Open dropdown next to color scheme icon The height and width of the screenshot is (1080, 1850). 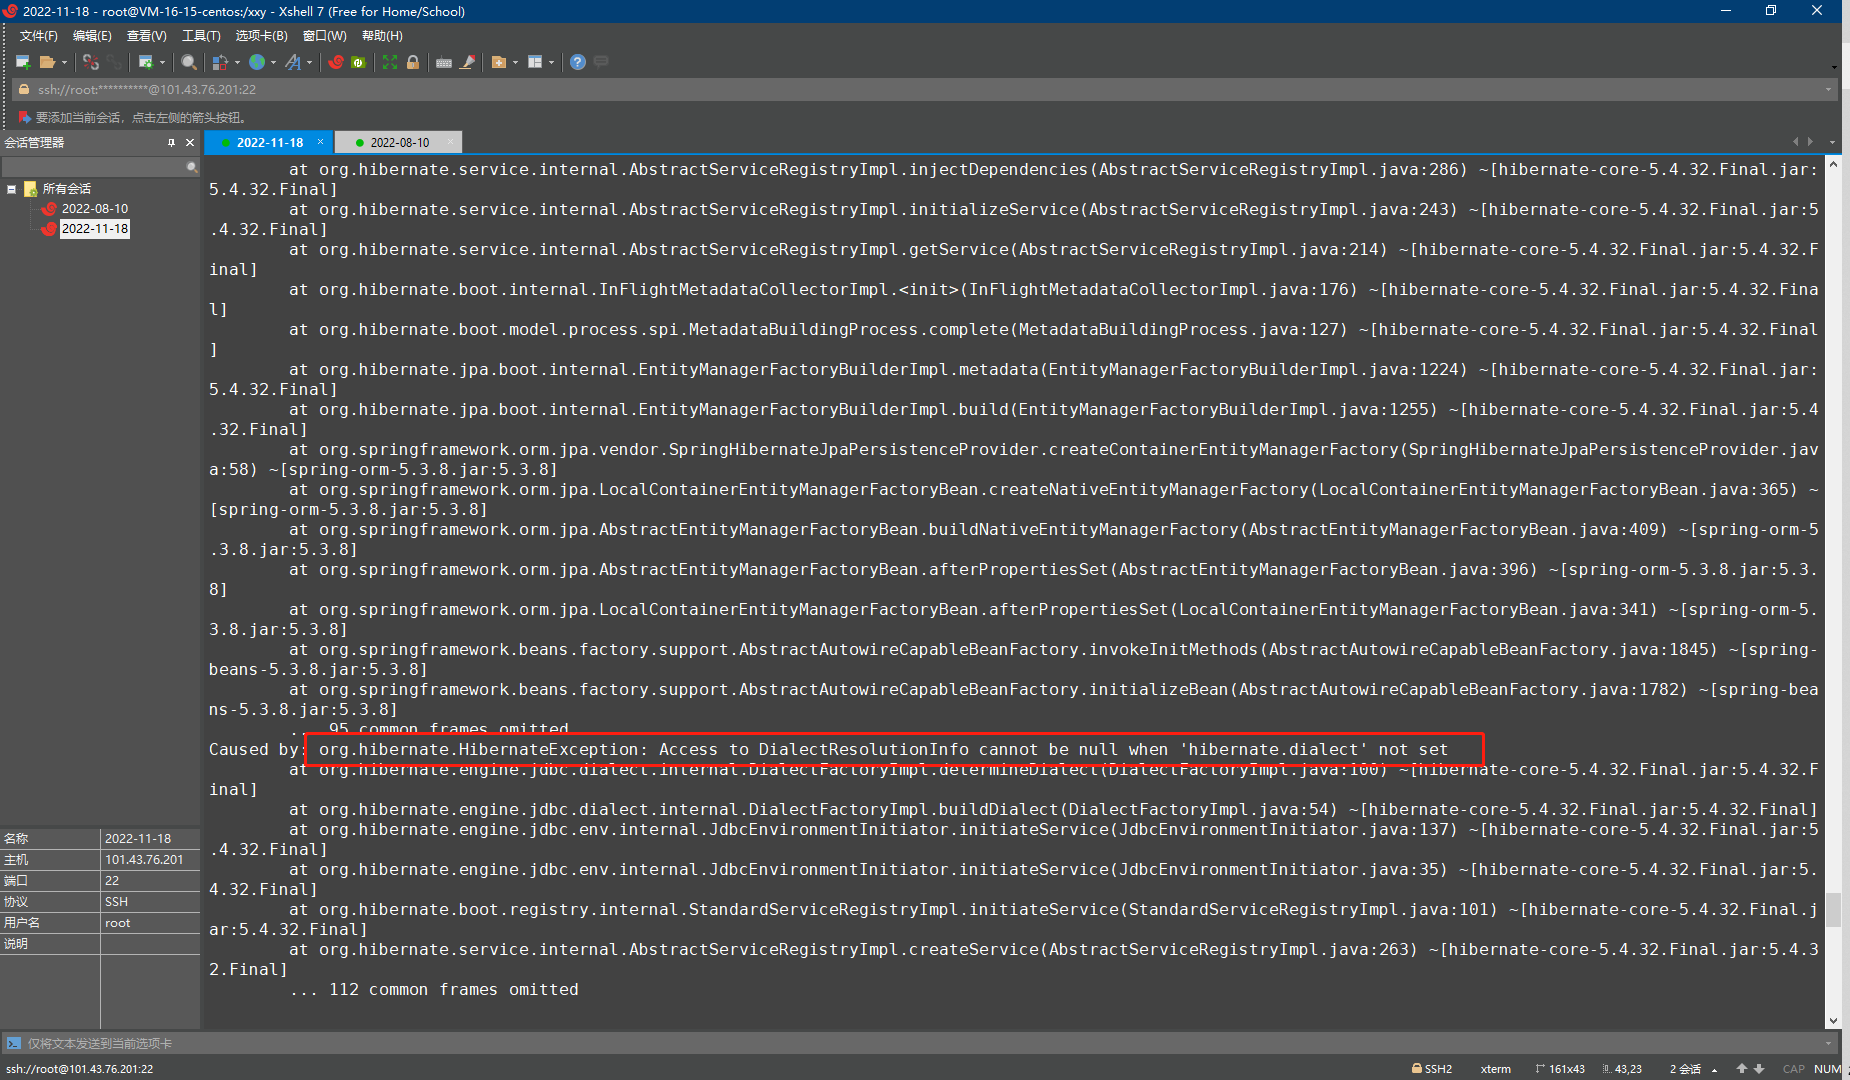(x=237, y=62)
